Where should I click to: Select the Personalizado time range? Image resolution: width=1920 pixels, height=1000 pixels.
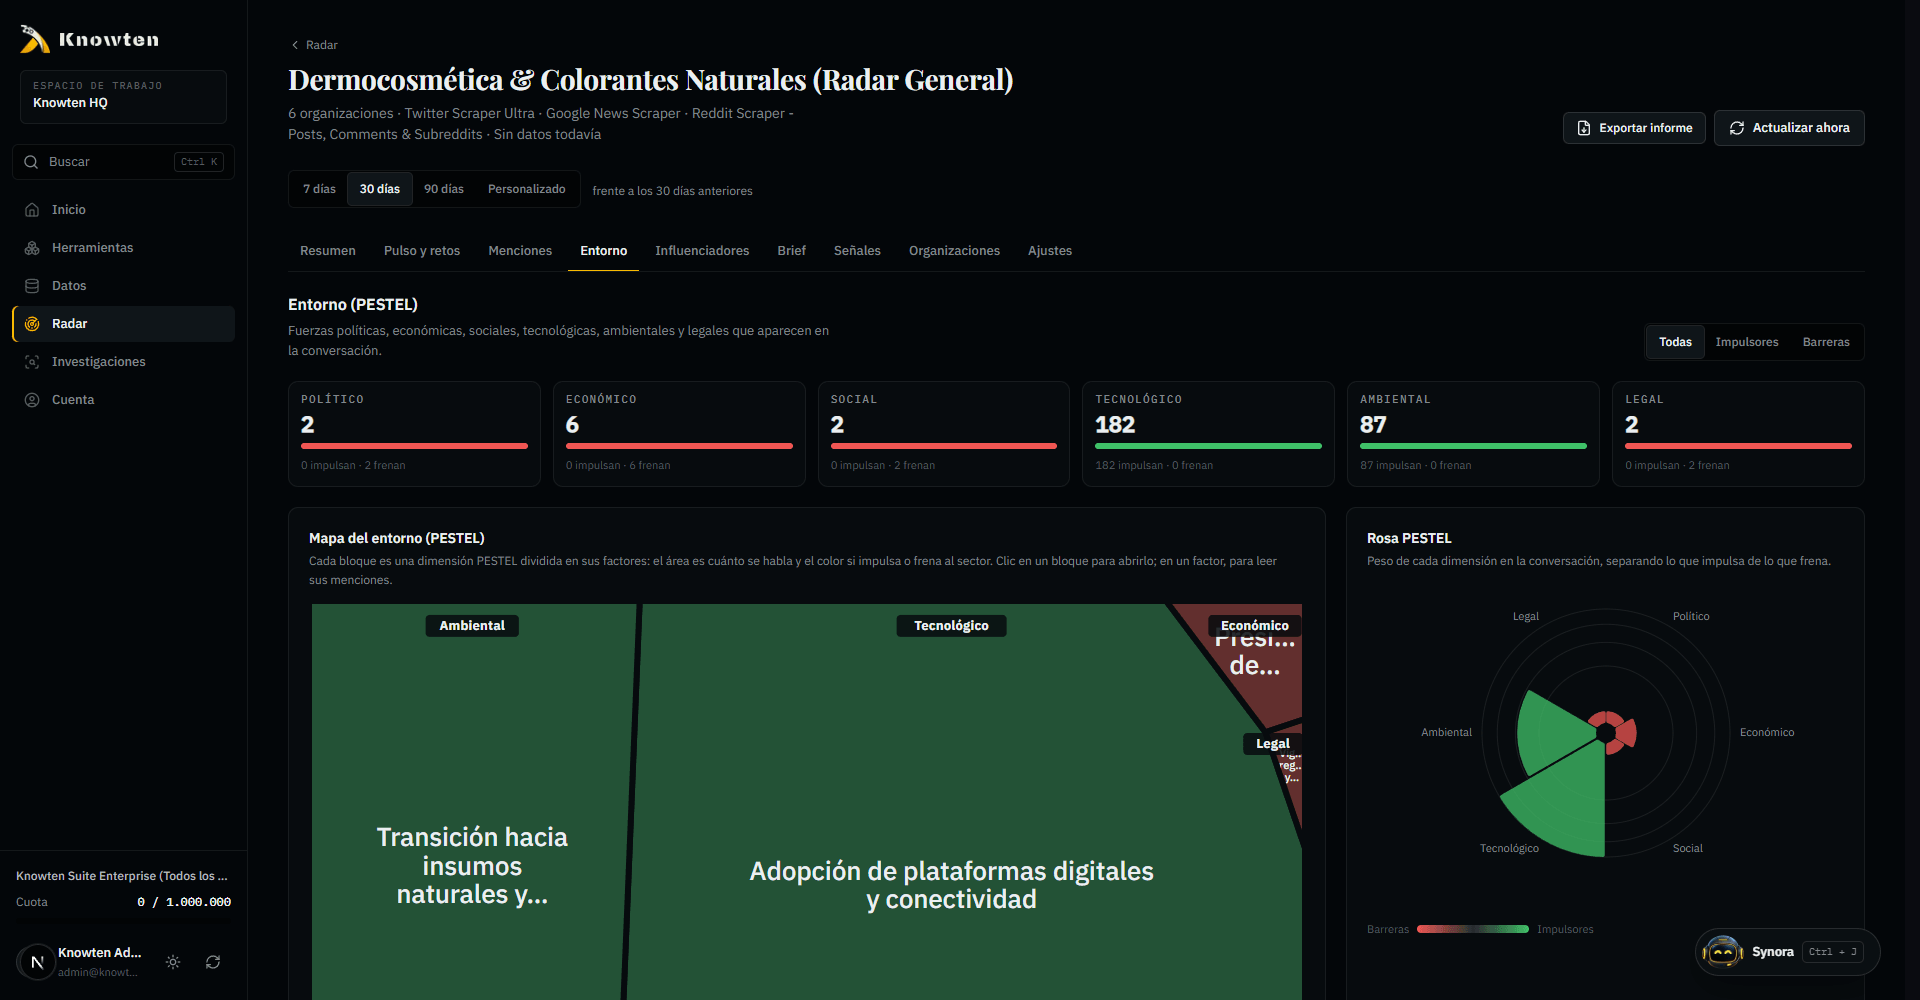[x=527, y=189]
